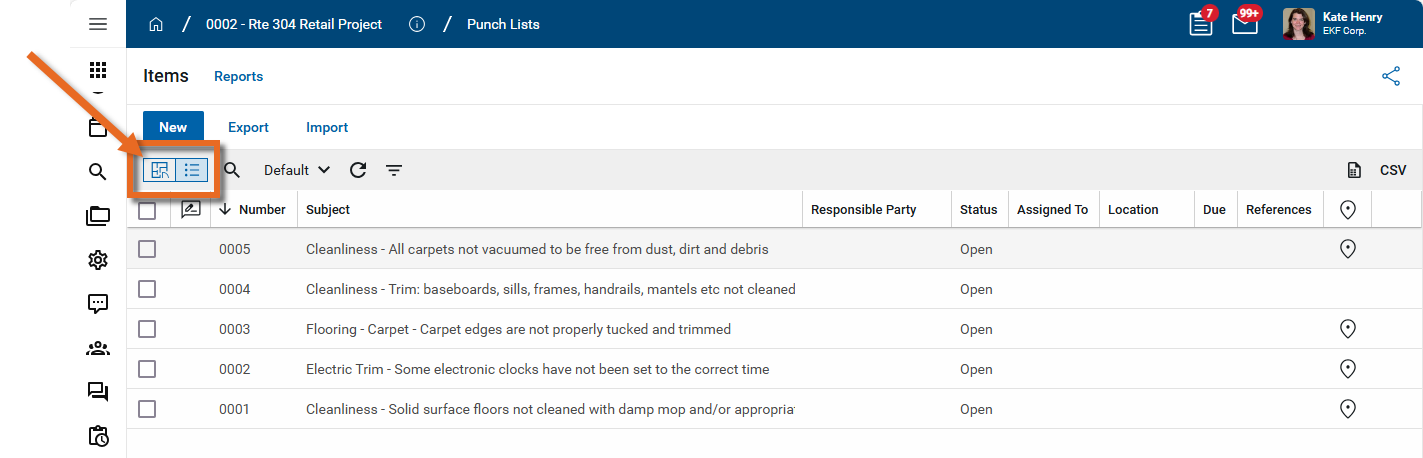Image resolution: width=1423 pixels, height=458 pixels.
Task: Select the checkbox for item 0005
Action: [x=147, y=249]
